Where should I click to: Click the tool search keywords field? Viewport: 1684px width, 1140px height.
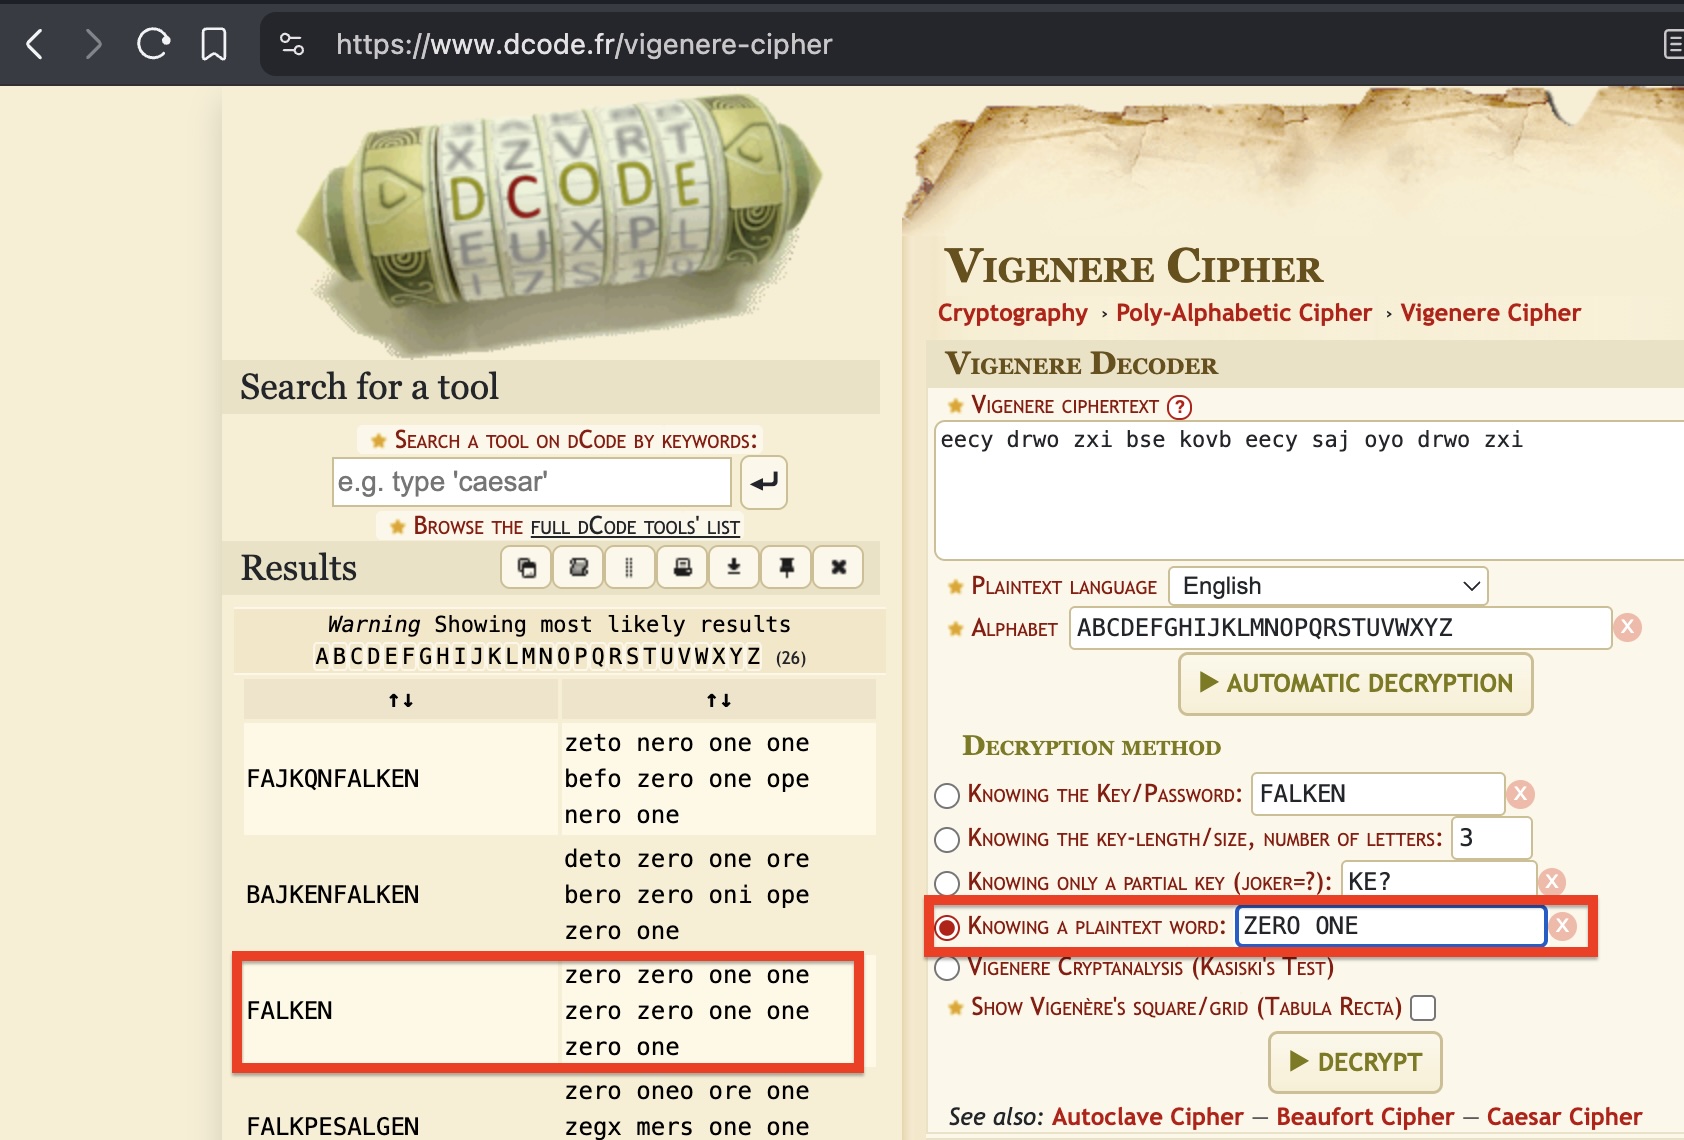tap(532, 482)
